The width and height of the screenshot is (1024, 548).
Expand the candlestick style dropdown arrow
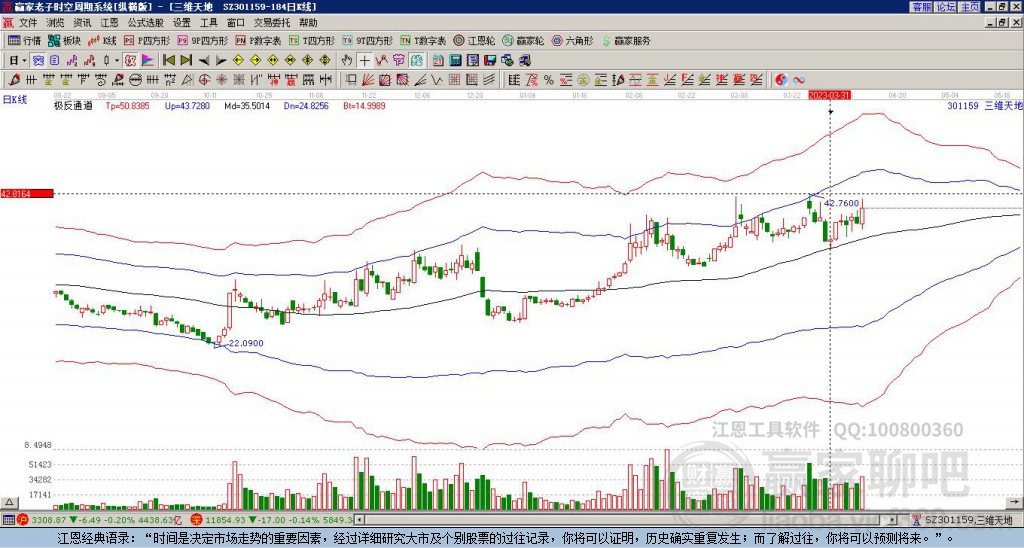click(x=117, y=61)
